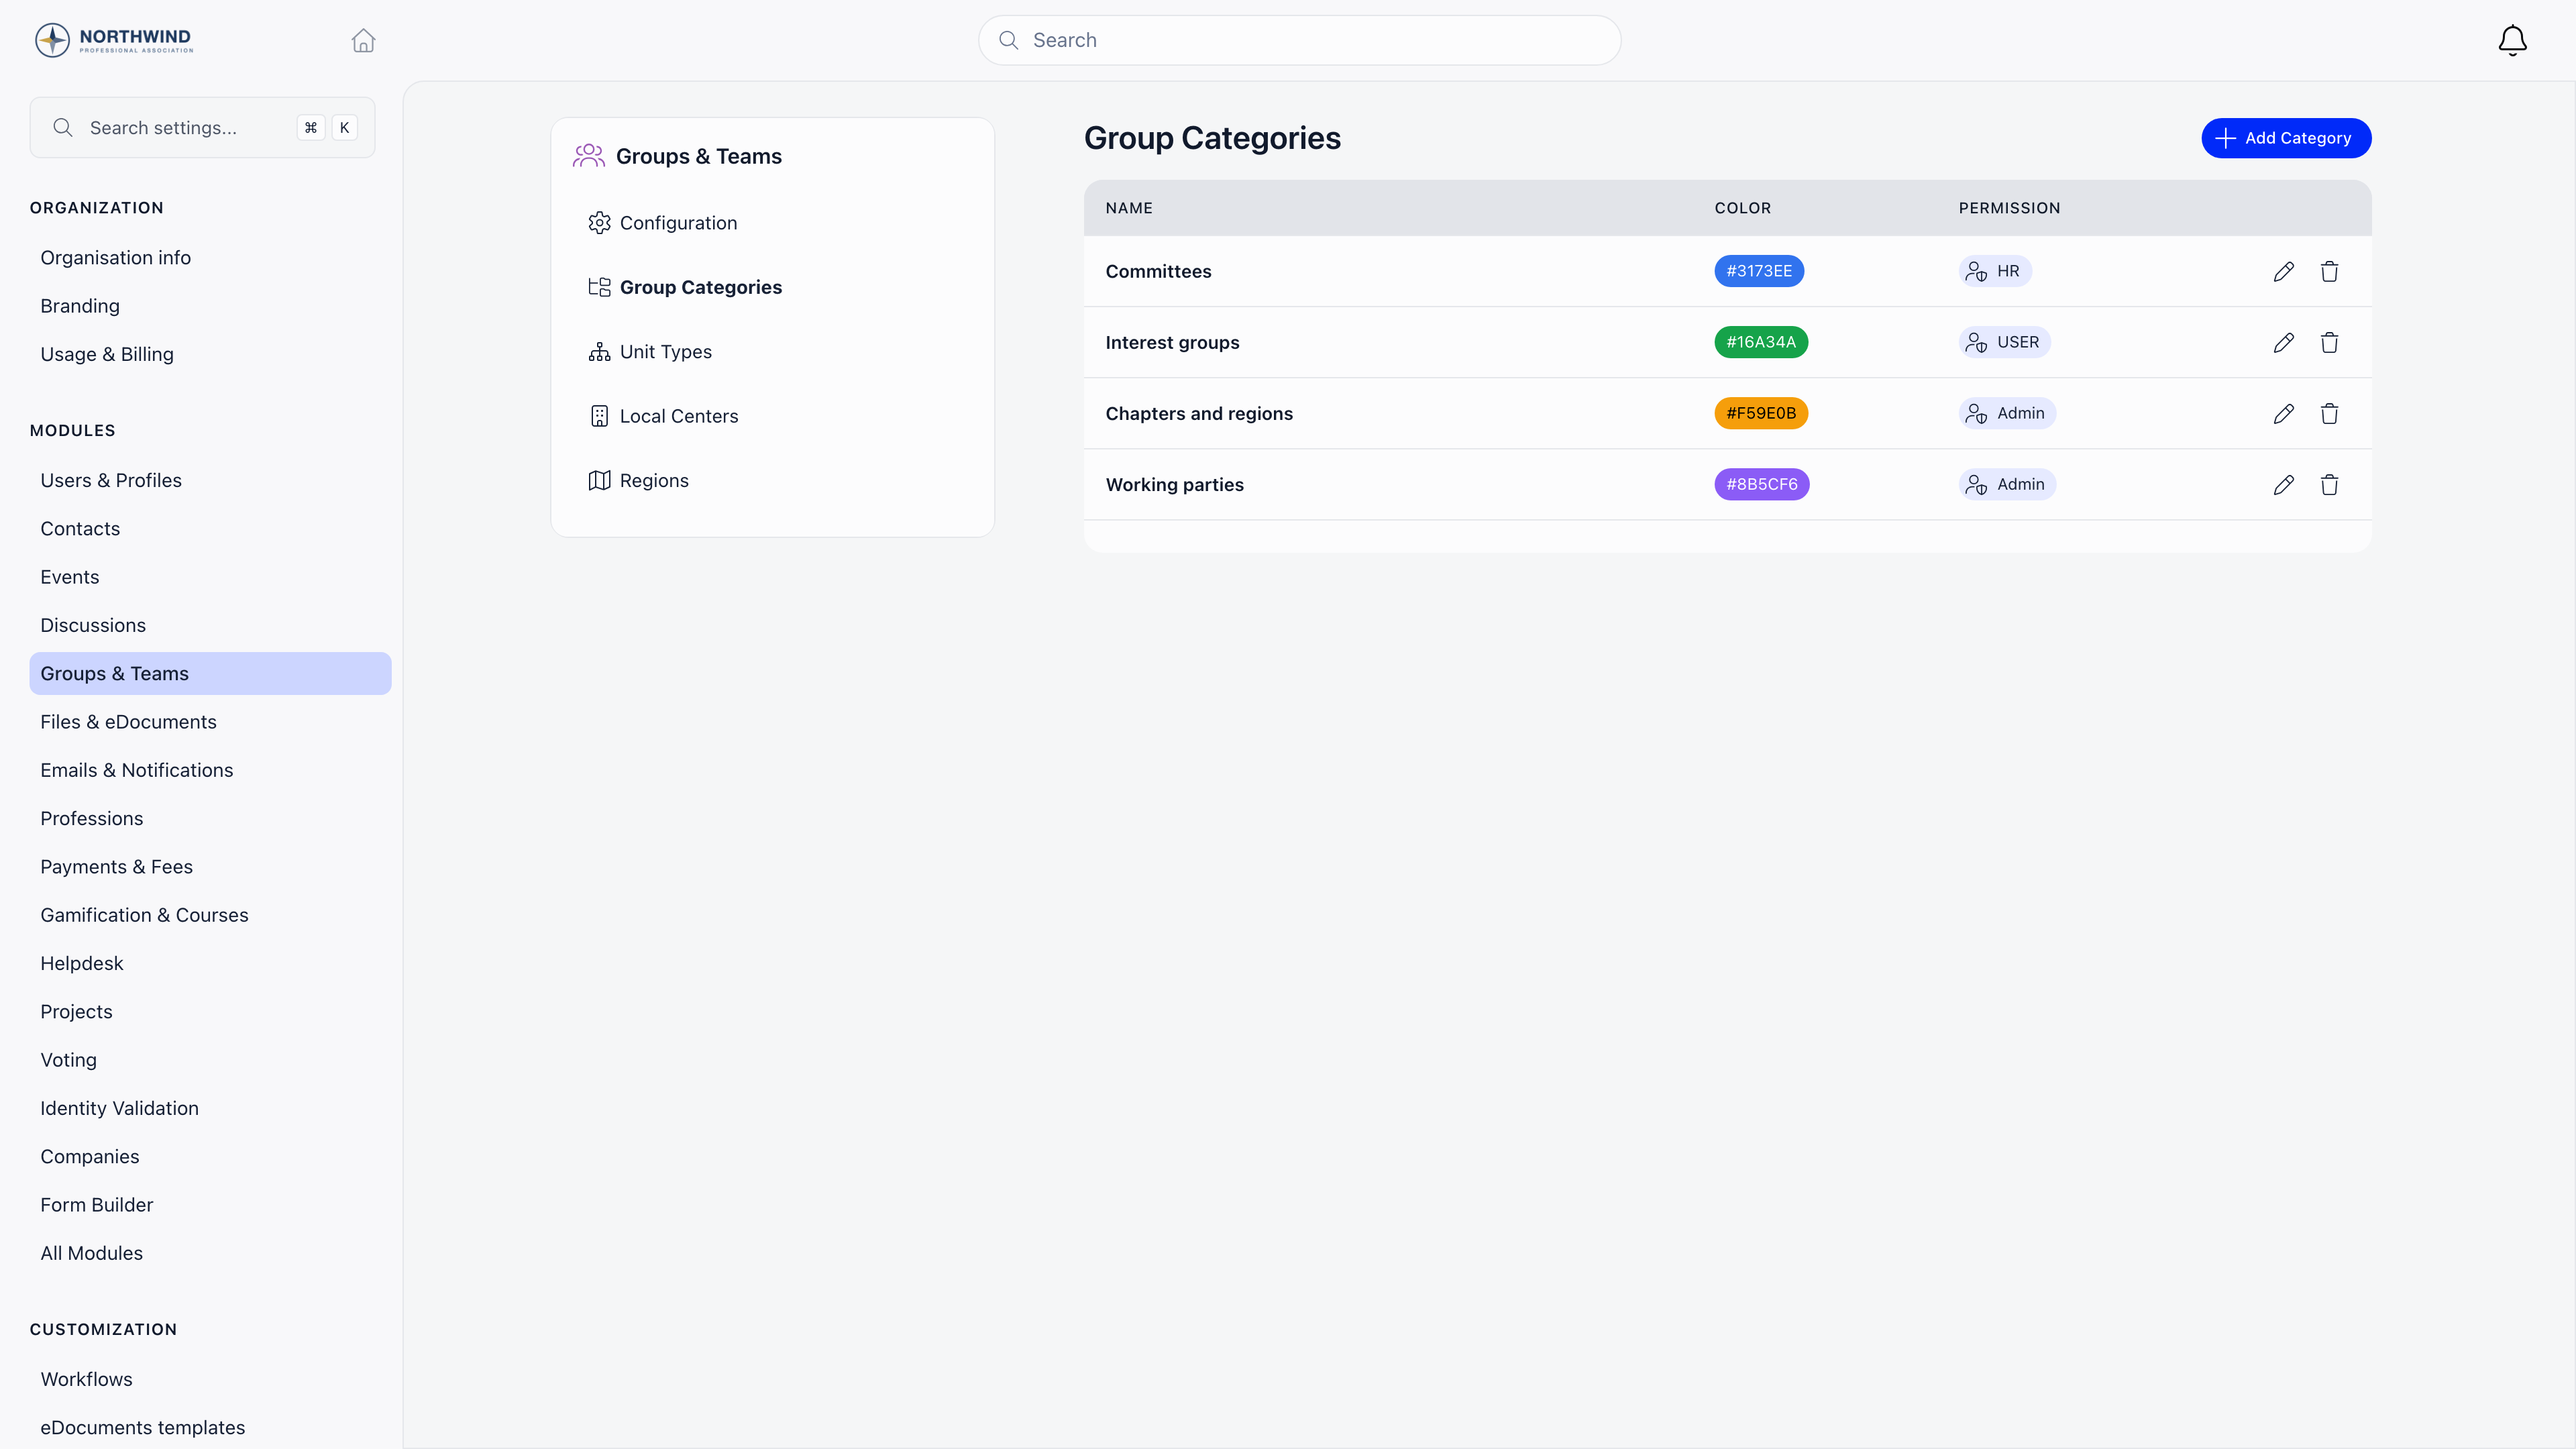Edit the Interest groups category

click(x=2283, y=342)
